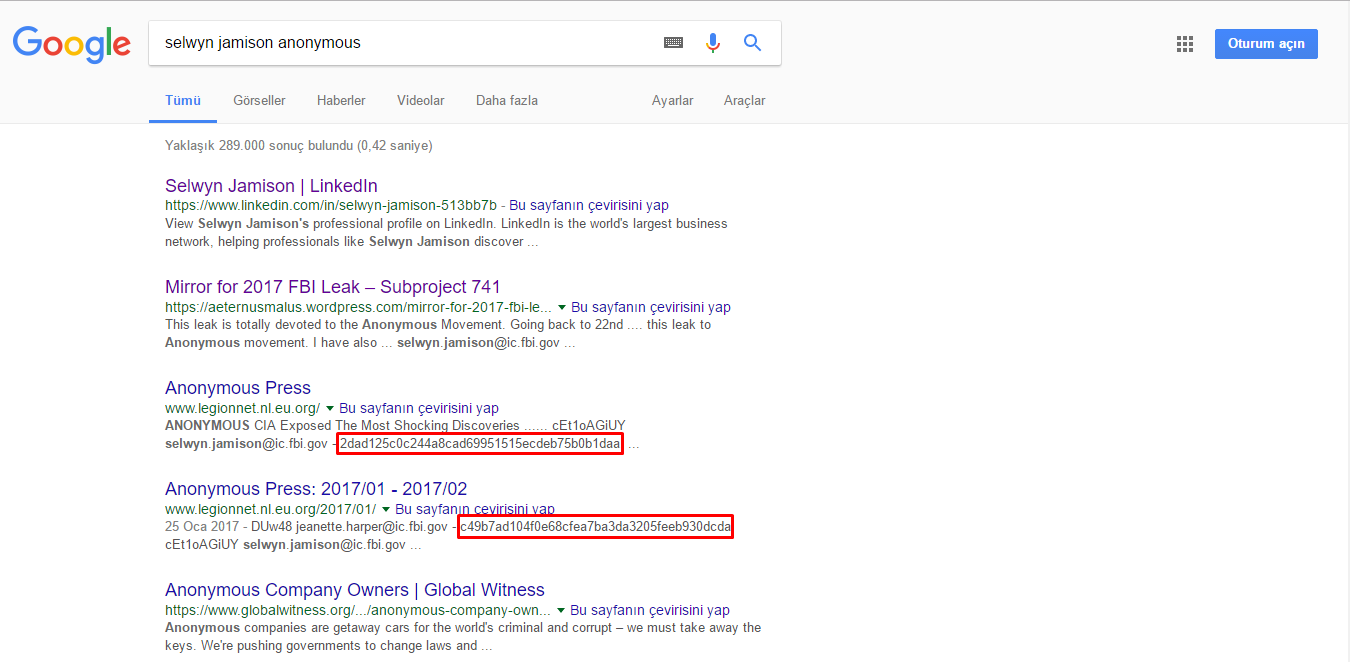Viewport: 1350px width, 662px height.
Task: Open Anonymous Press: 2017/01 - 2017/02 result
Action: coord(316,489)
